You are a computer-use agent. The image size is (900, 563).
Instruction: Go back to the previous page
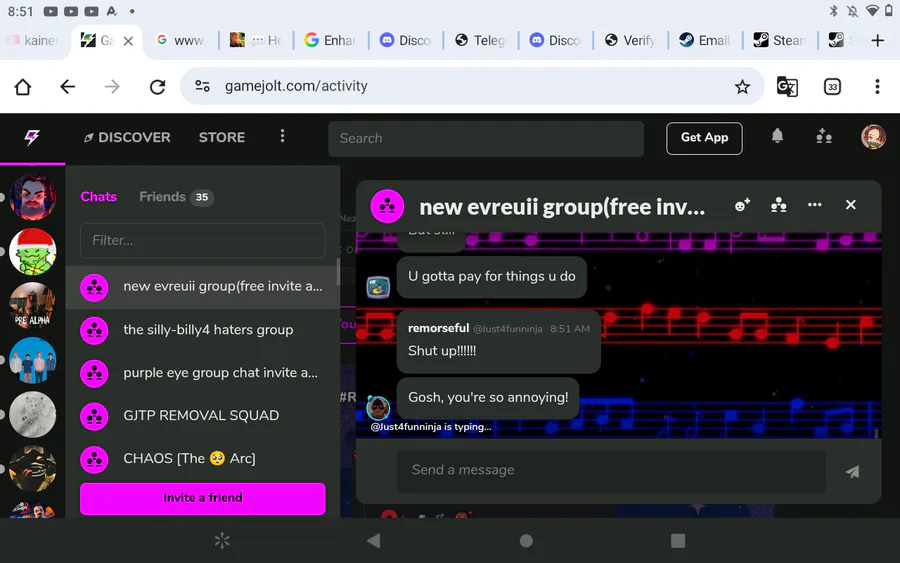(x=68, y=87)
